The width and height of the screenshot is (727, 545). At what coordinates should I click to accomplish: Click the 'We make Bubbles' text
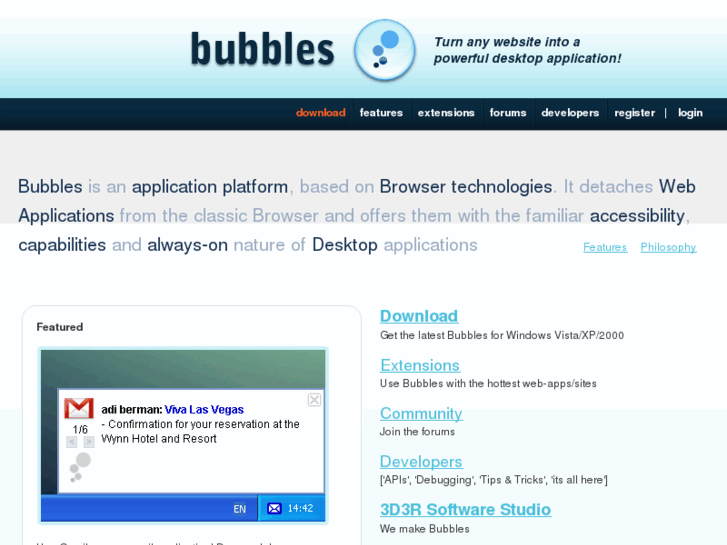[x=424, y=529]
